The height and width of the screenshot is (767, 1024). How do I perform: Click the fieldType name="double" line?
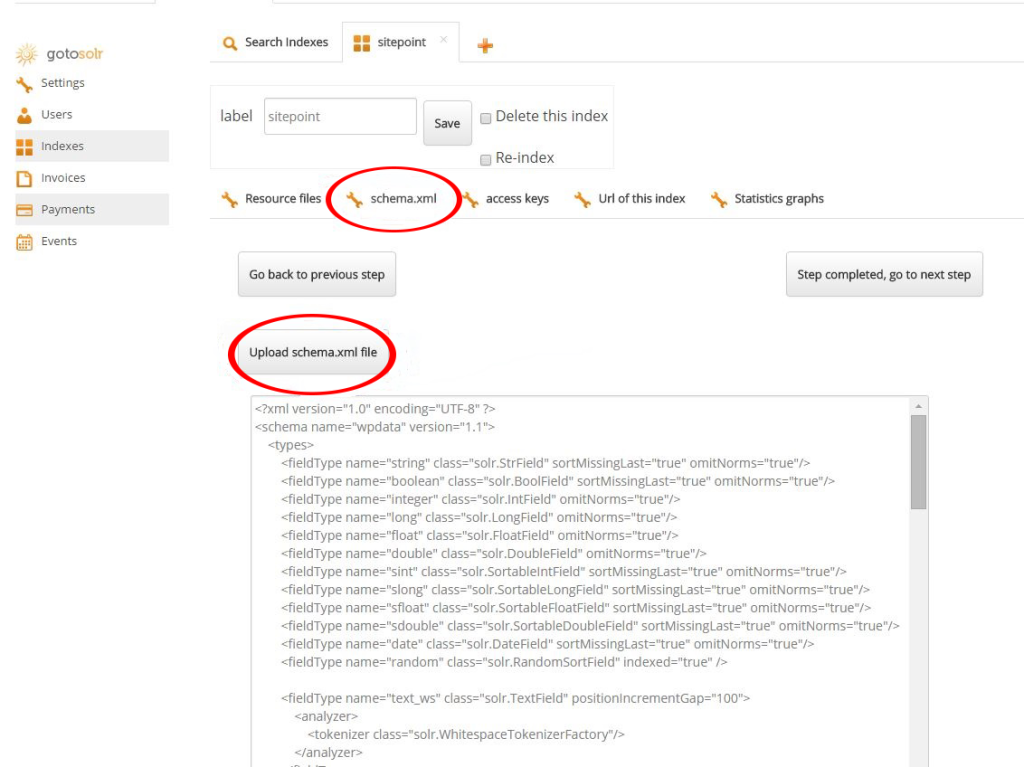tap(494, 554)
